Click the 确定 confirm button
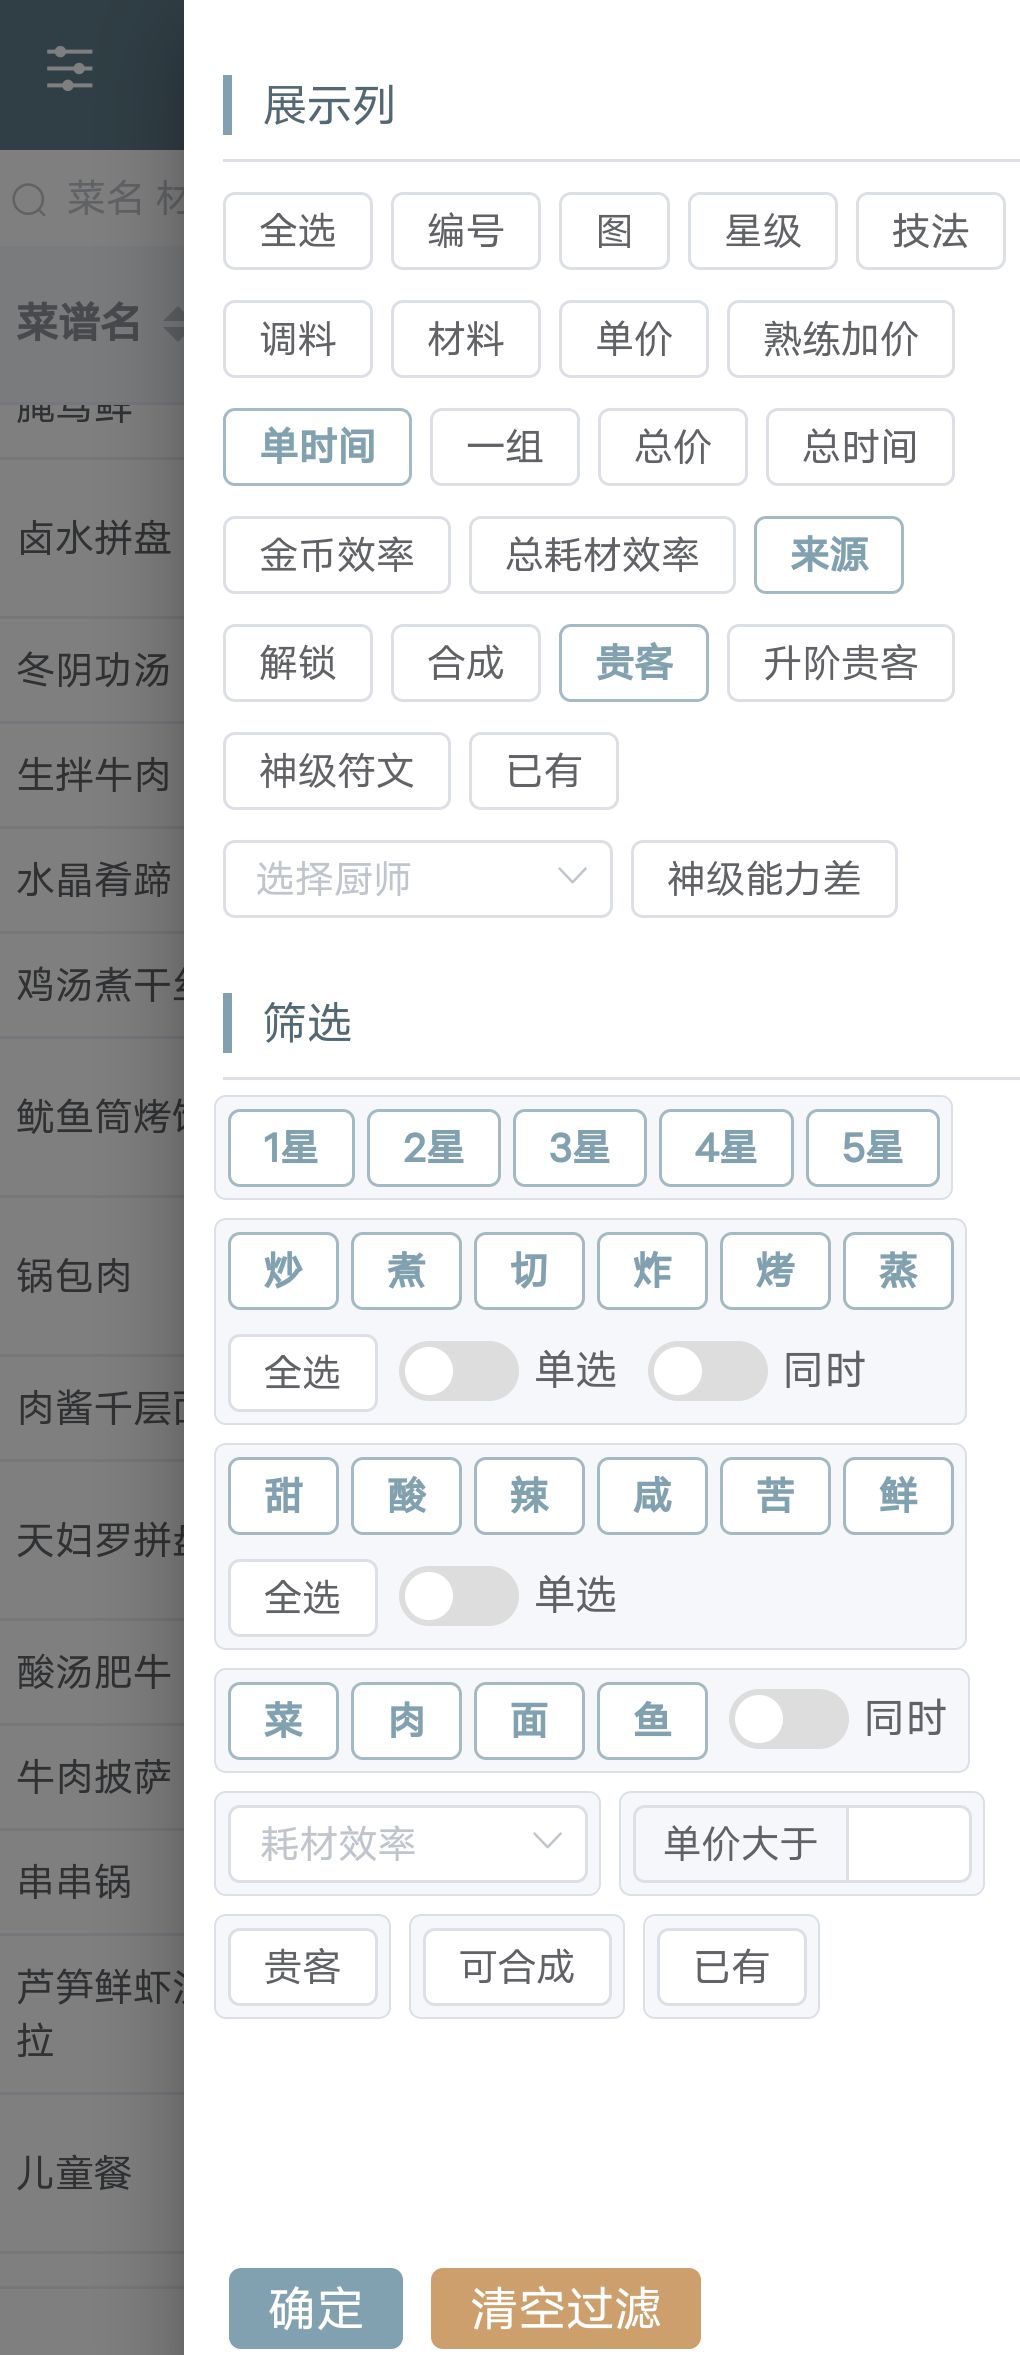The image size is (1020, 2355). point(315,2308)
